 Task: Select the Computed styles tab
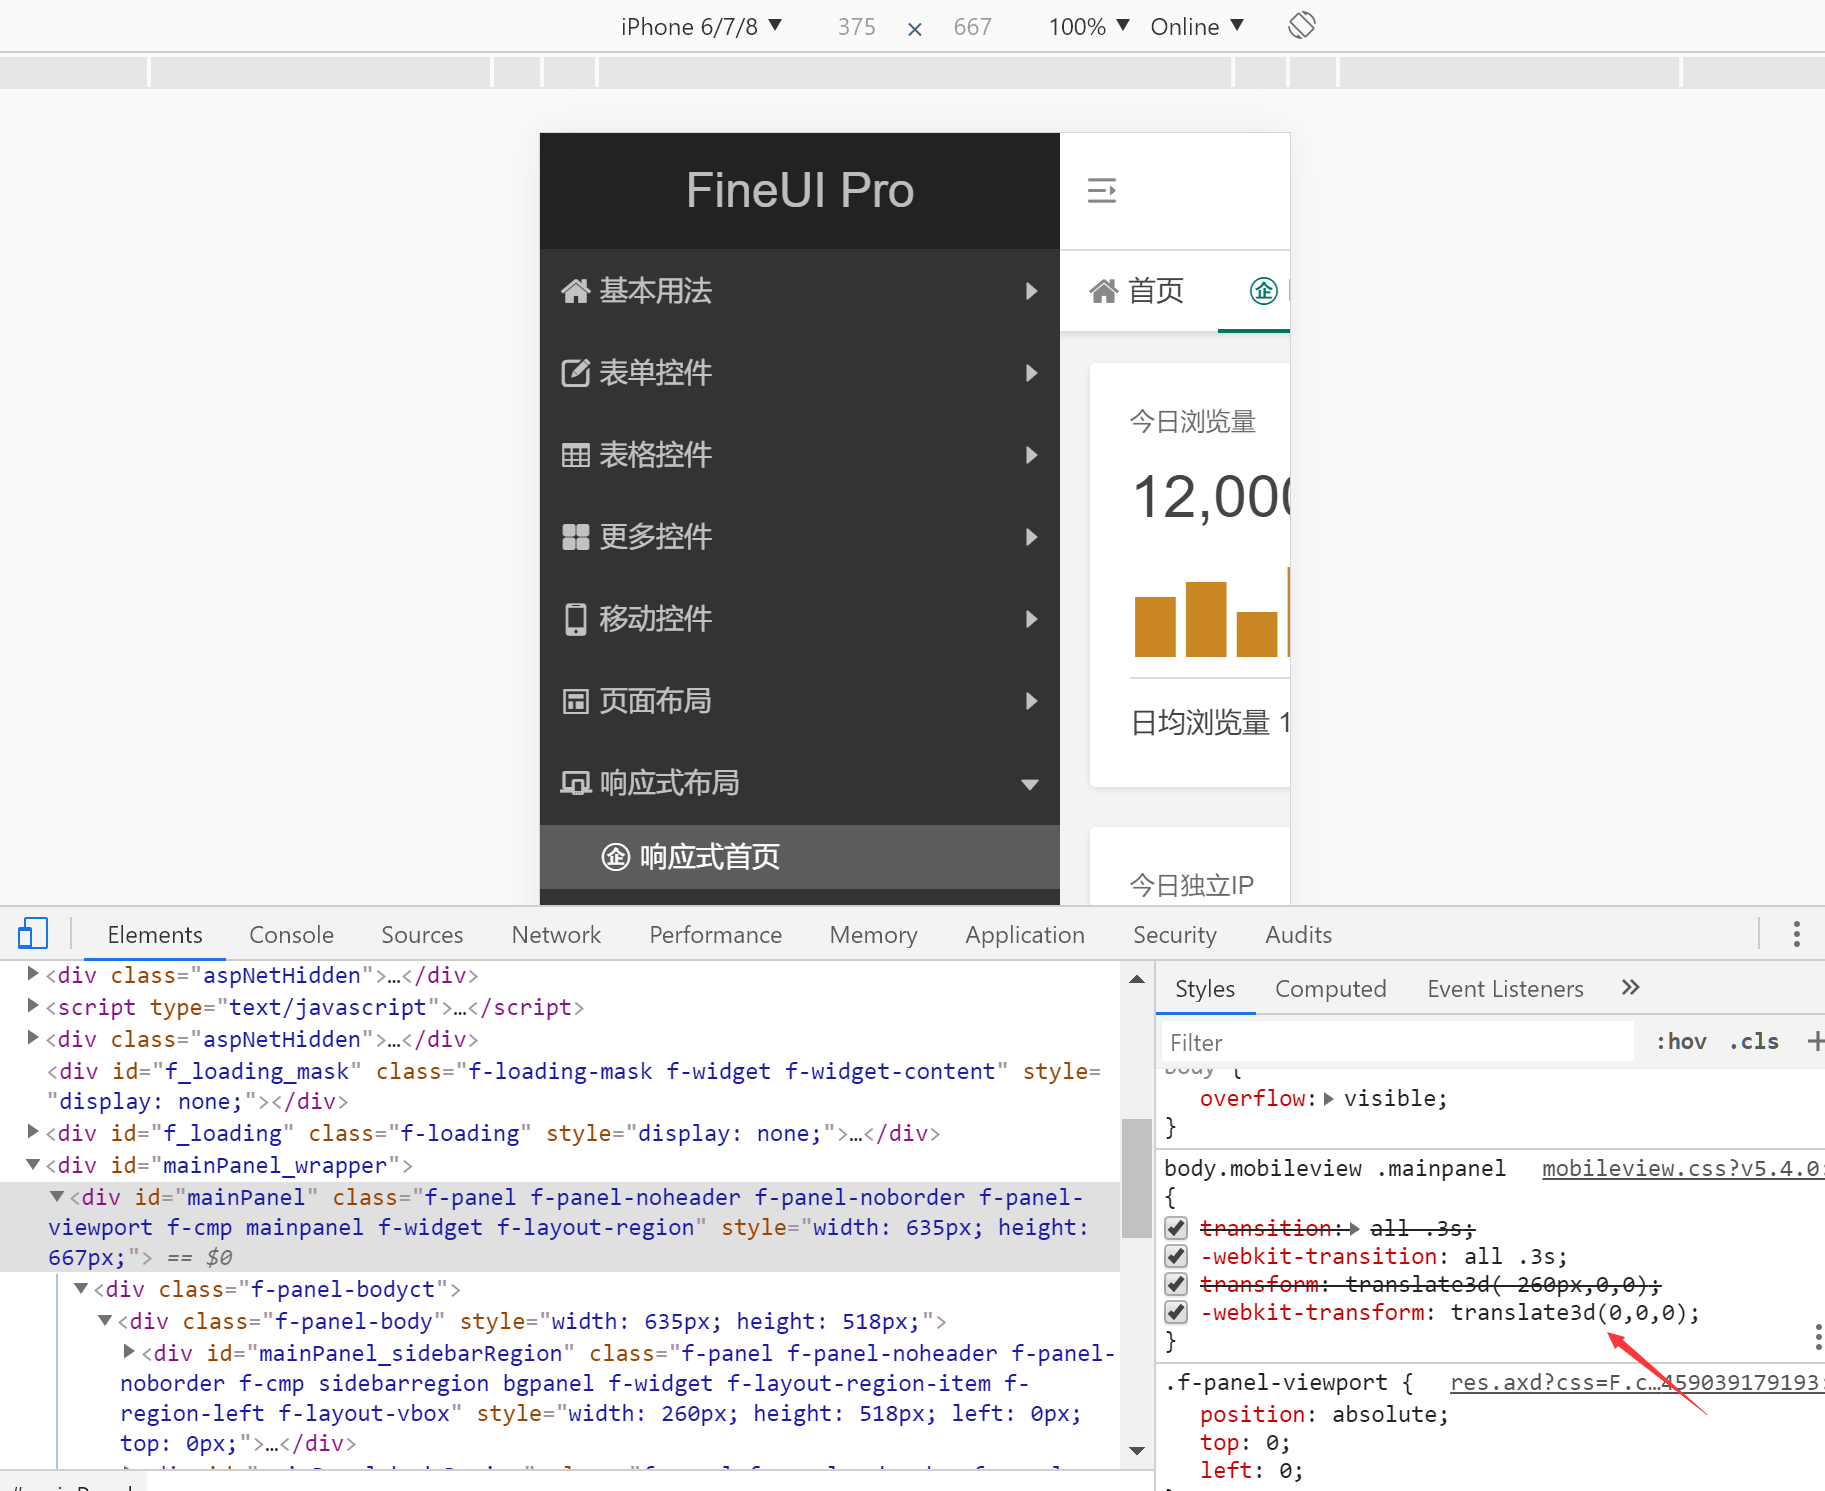(x=1330, y=988)
